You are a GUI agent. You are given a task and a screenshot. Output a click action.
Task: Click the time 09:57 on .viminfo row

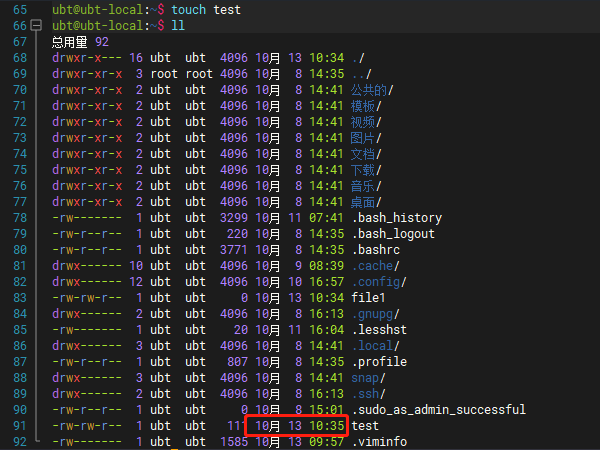click(326, 442)
